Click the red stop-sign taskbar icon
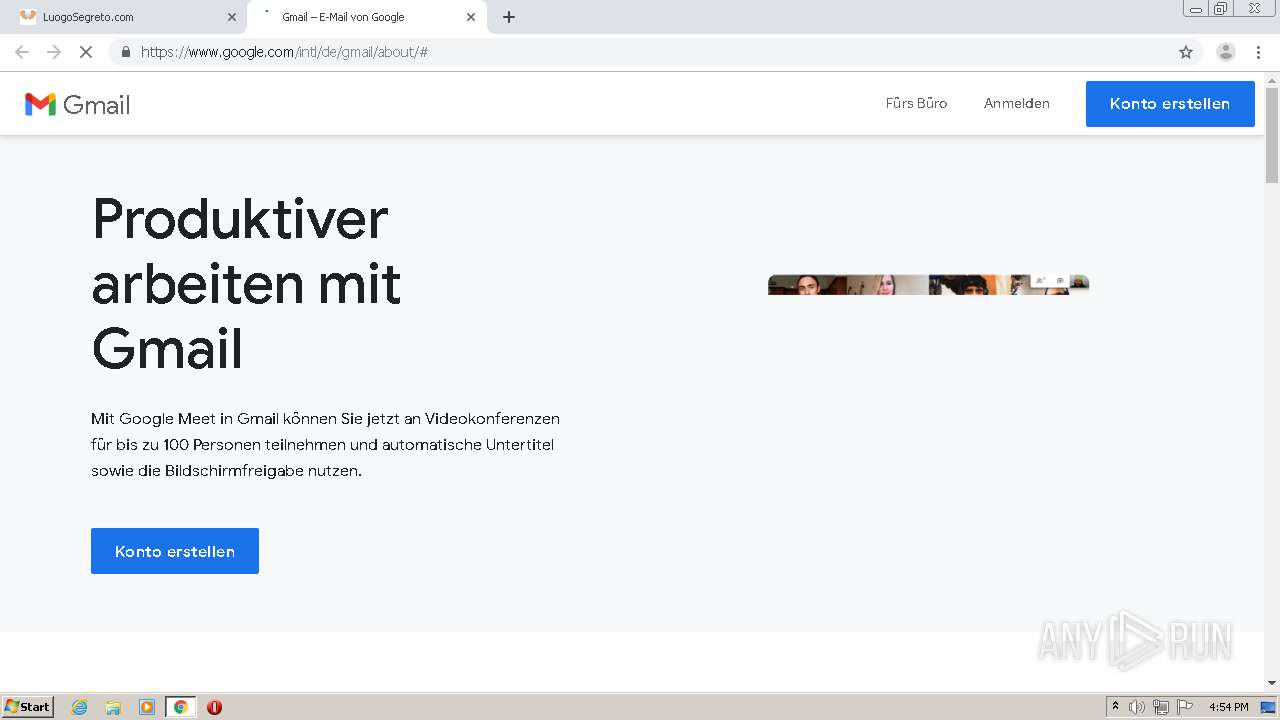Viewport: 1280px width, 720px height. click(x=214, y=707)
